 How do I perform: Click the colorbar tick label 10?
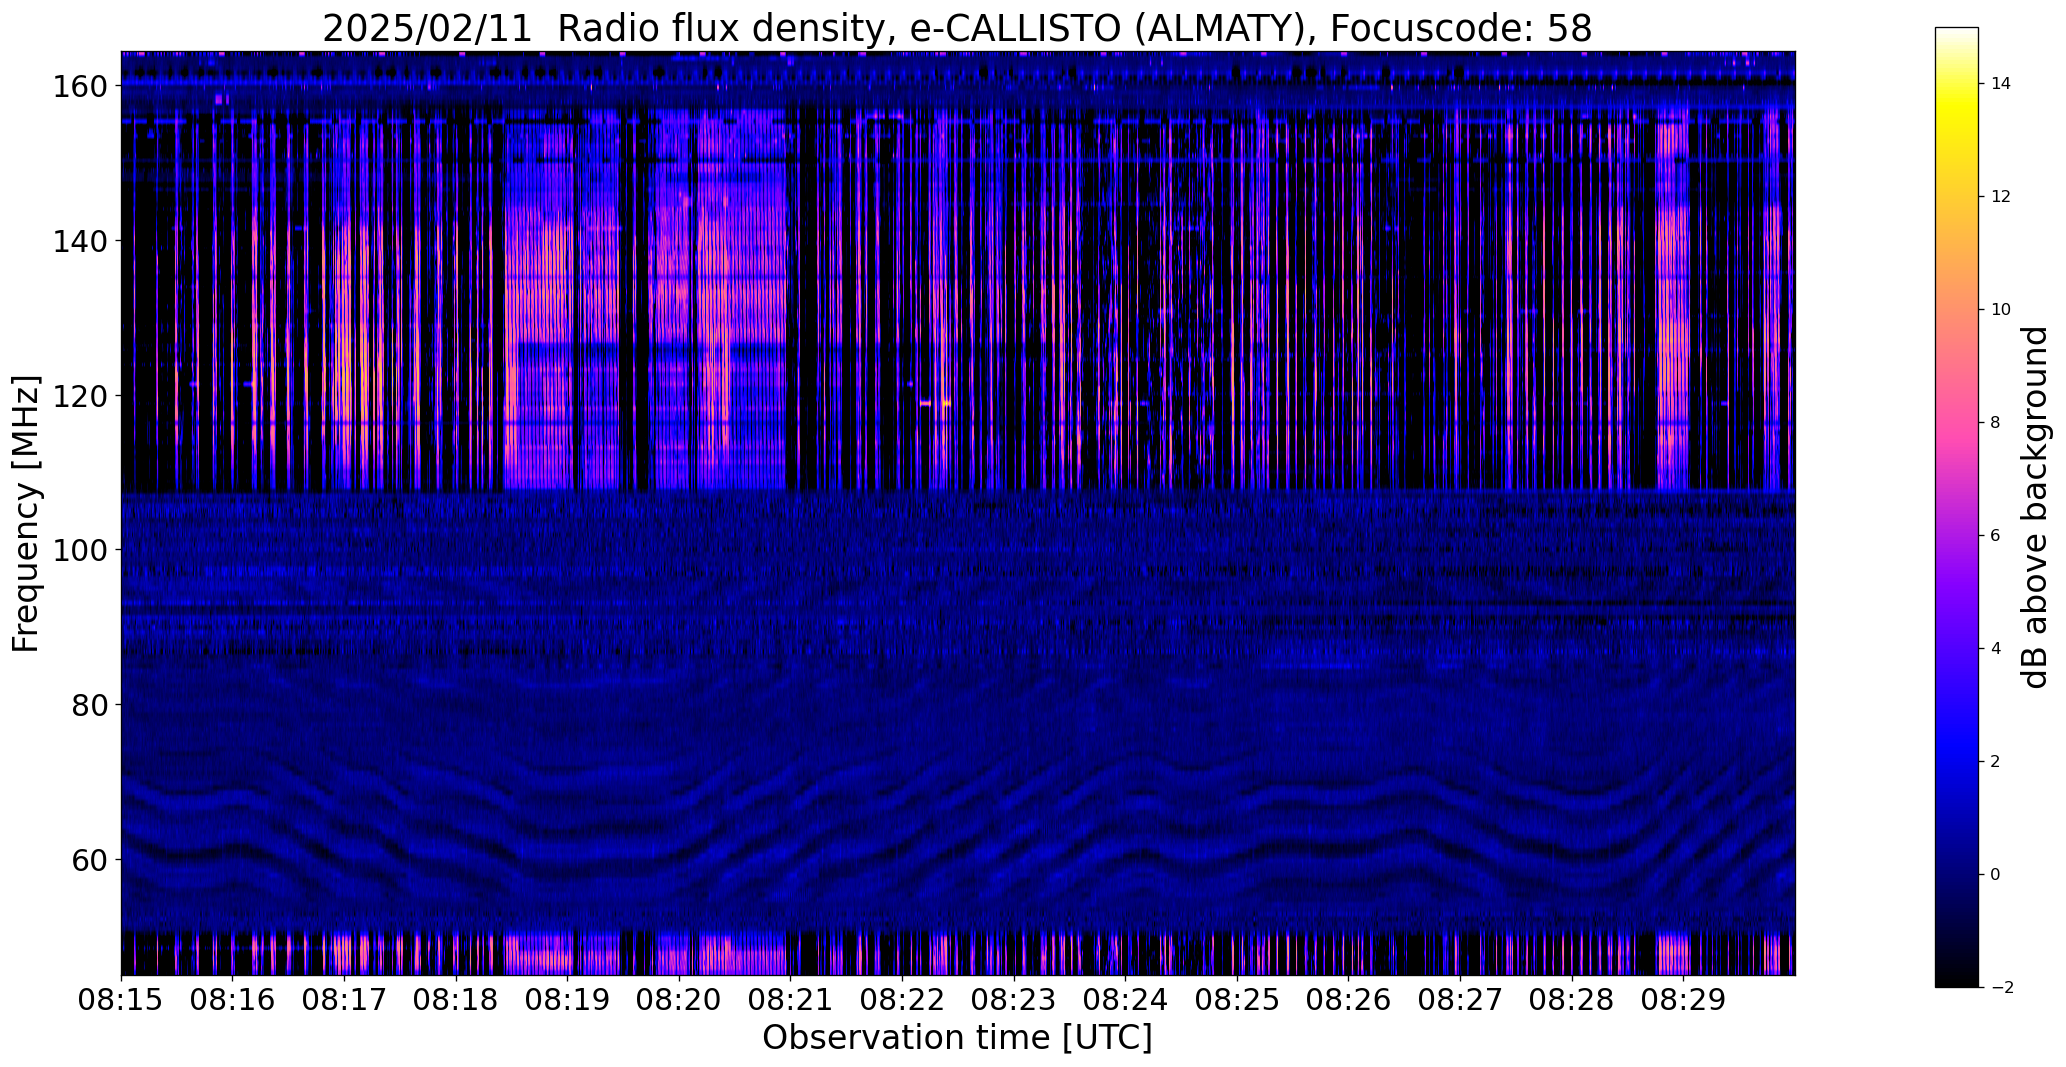coord(2001,310)
